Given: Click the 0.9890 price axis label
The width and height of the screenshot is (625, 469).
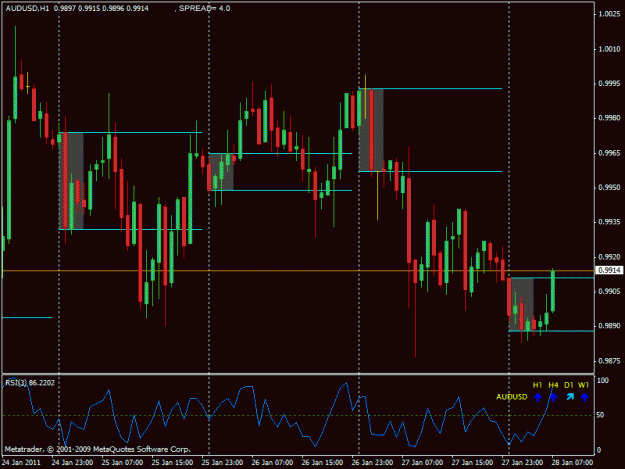Looking at the screenshot, I should (x=609, y=326).
